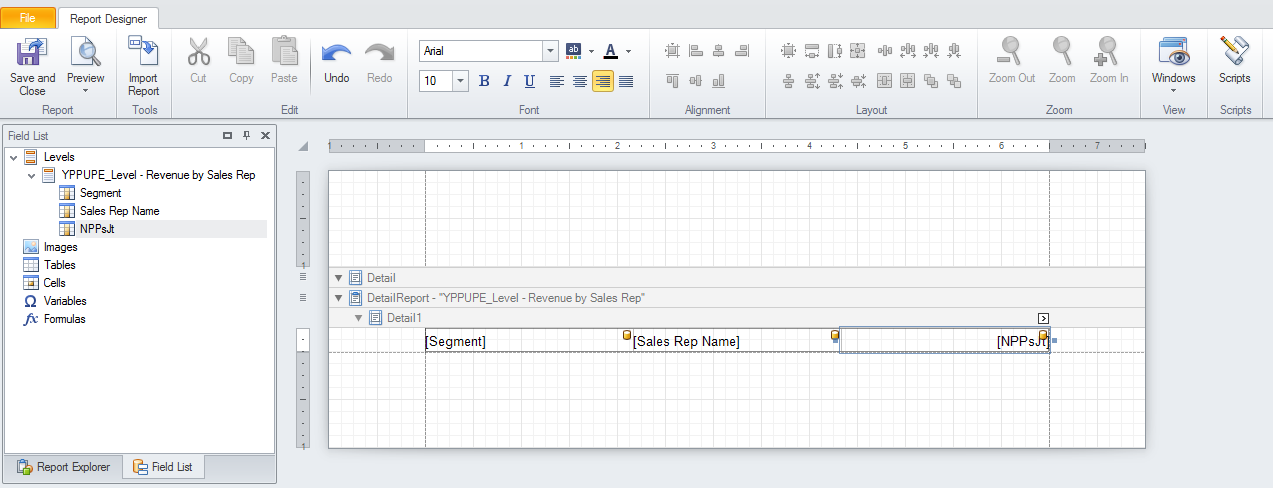Click the Align Lefts icon
The image size is (1273, 488).
point(695,50)
